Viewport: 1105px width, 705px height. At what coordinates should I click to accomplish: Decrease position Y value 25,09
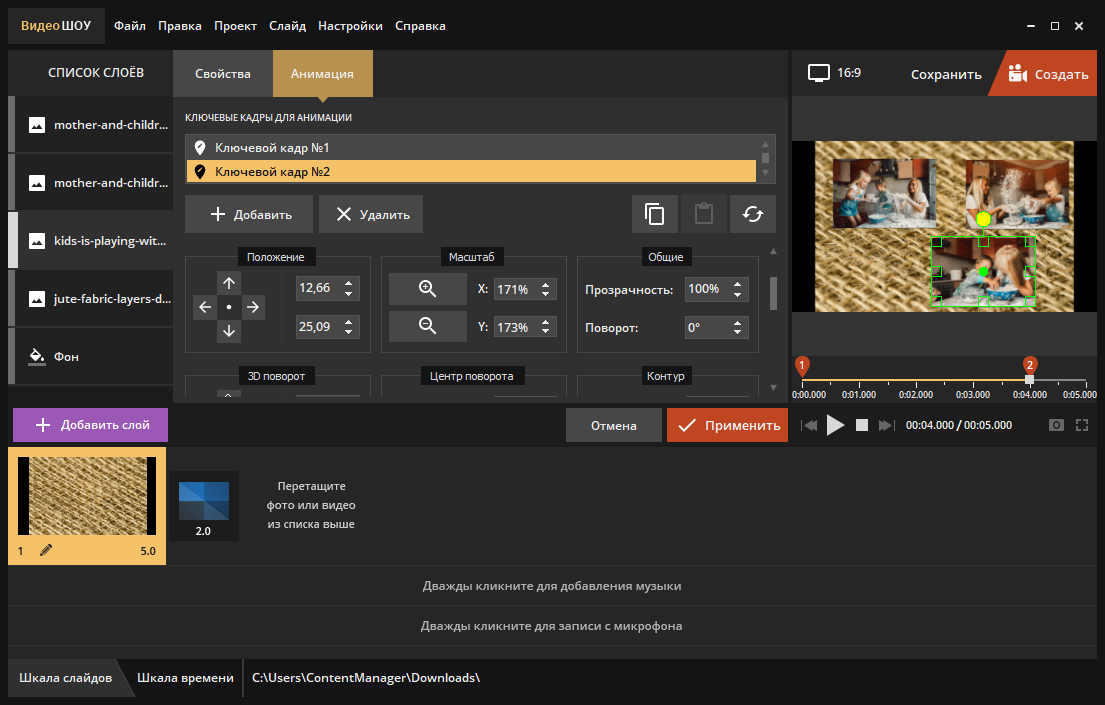pos(349,331)
